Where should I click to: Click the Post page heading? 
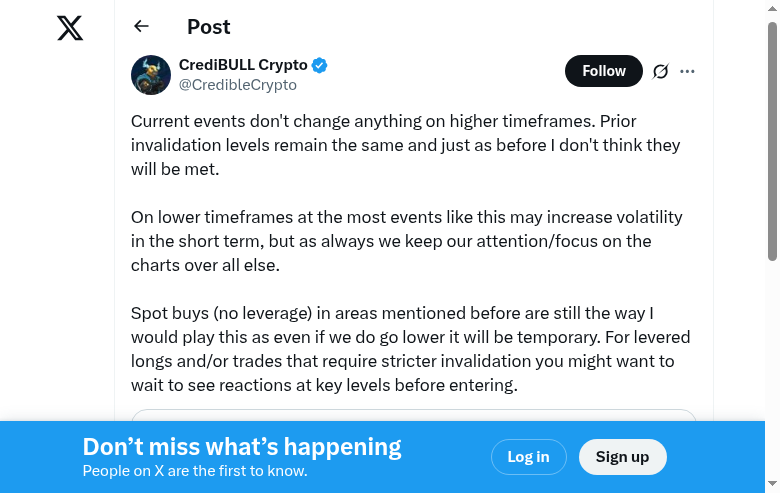click(208, 27)
